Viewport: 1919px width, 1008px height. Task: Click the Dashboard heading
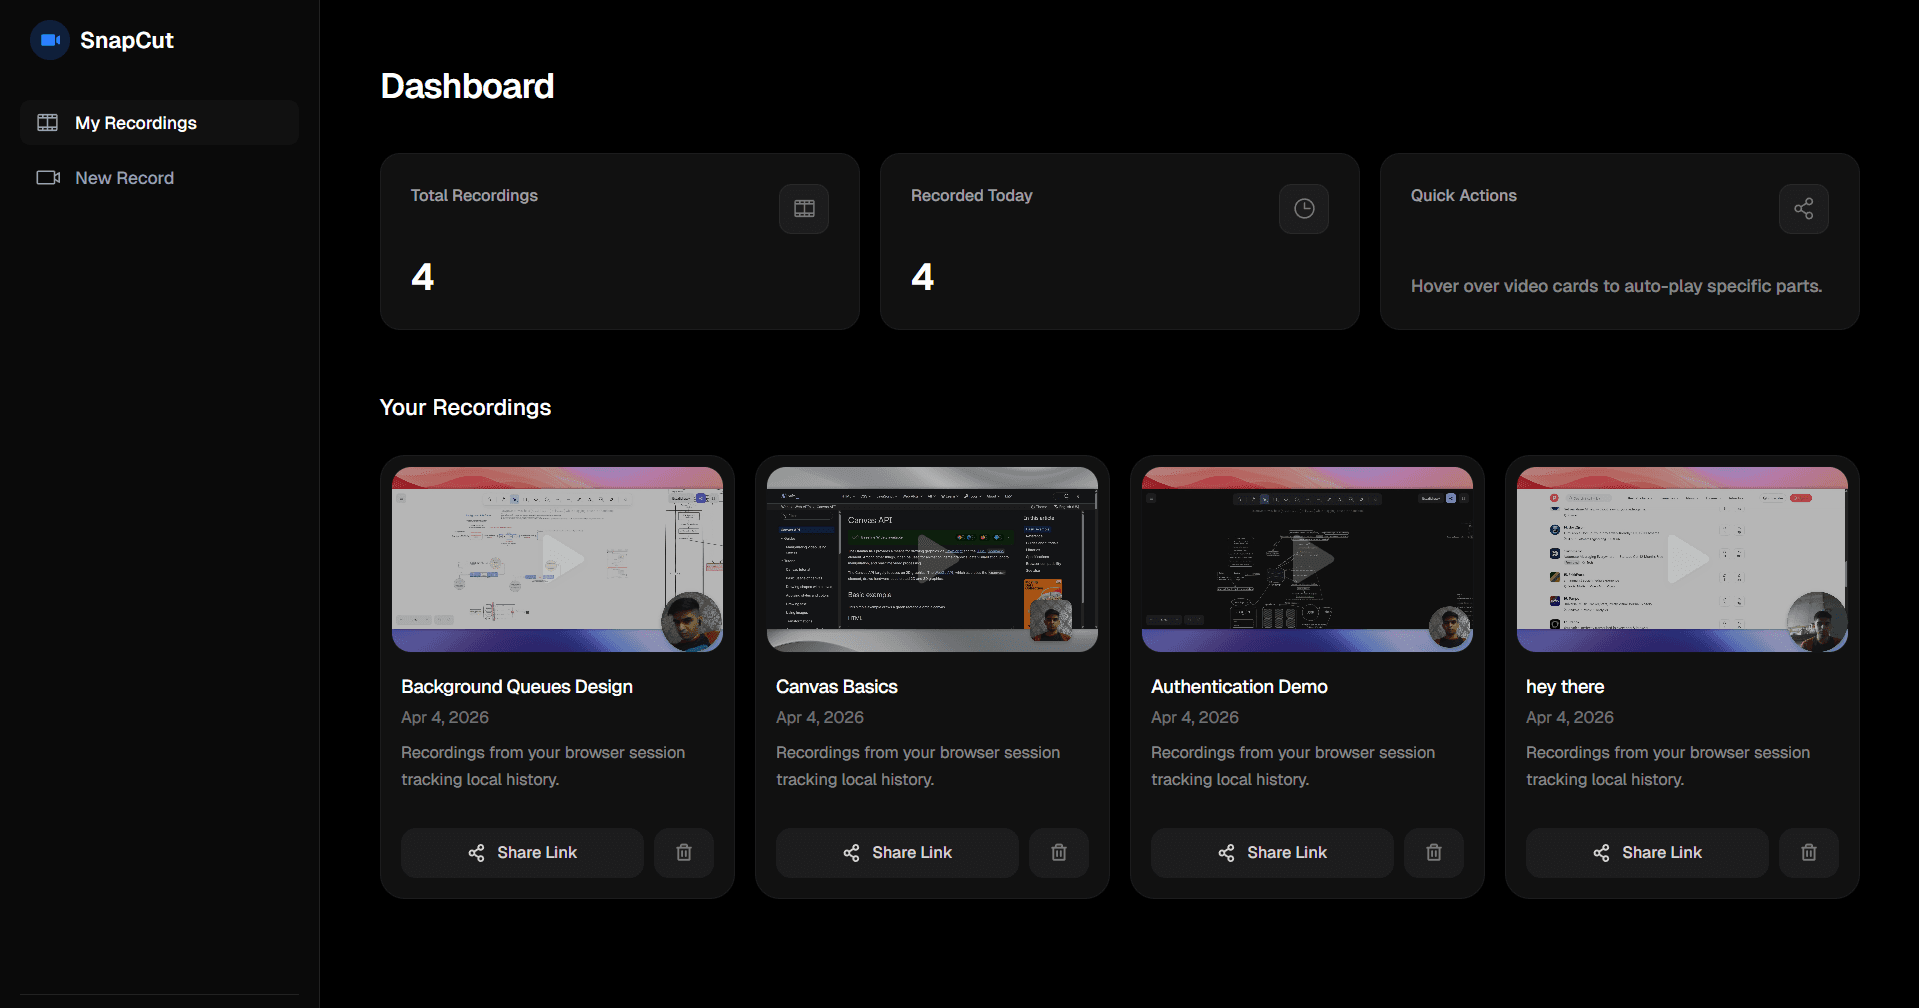pos(467,86)
